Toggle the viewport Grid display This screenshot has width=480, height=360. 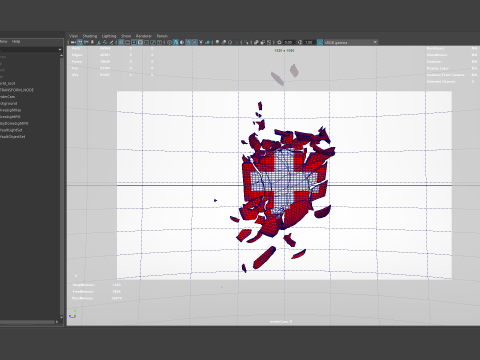(121, 42)
